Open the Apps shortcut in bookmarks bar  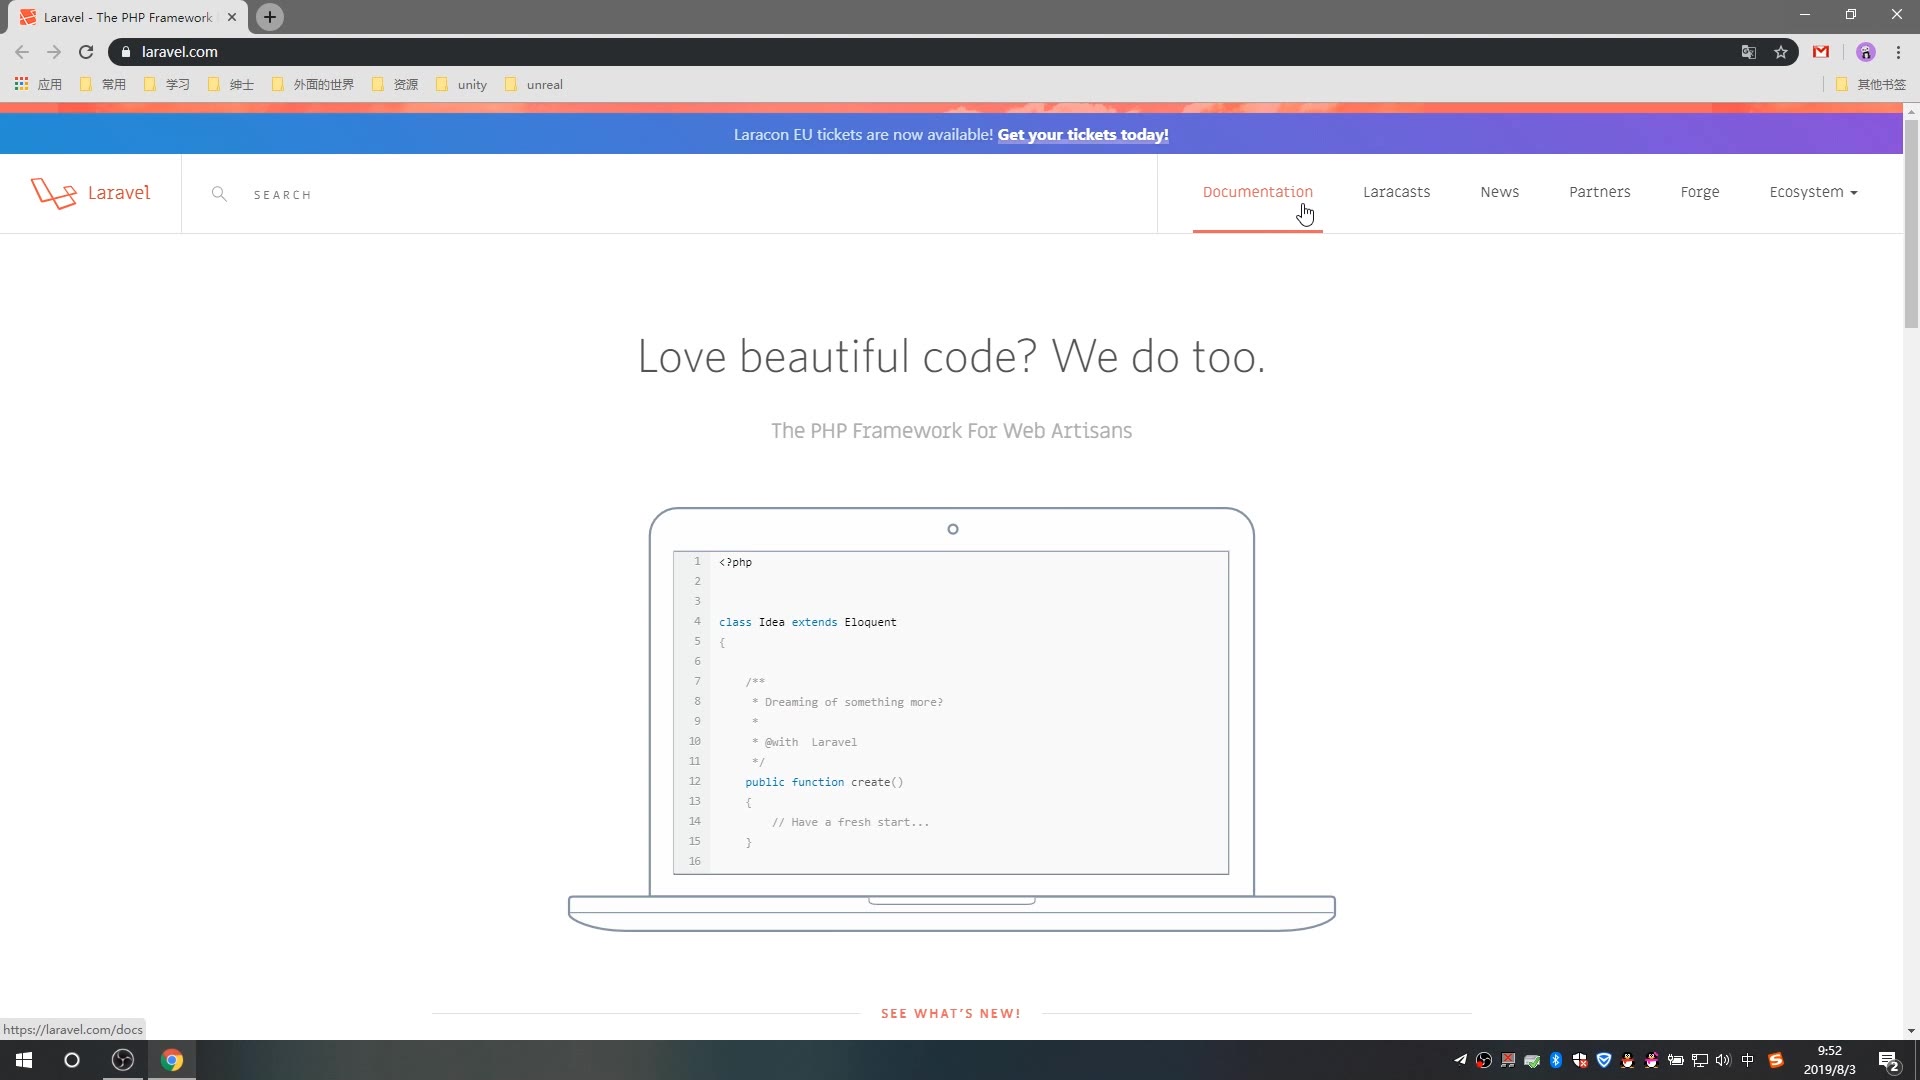click(x=38, y=84)
